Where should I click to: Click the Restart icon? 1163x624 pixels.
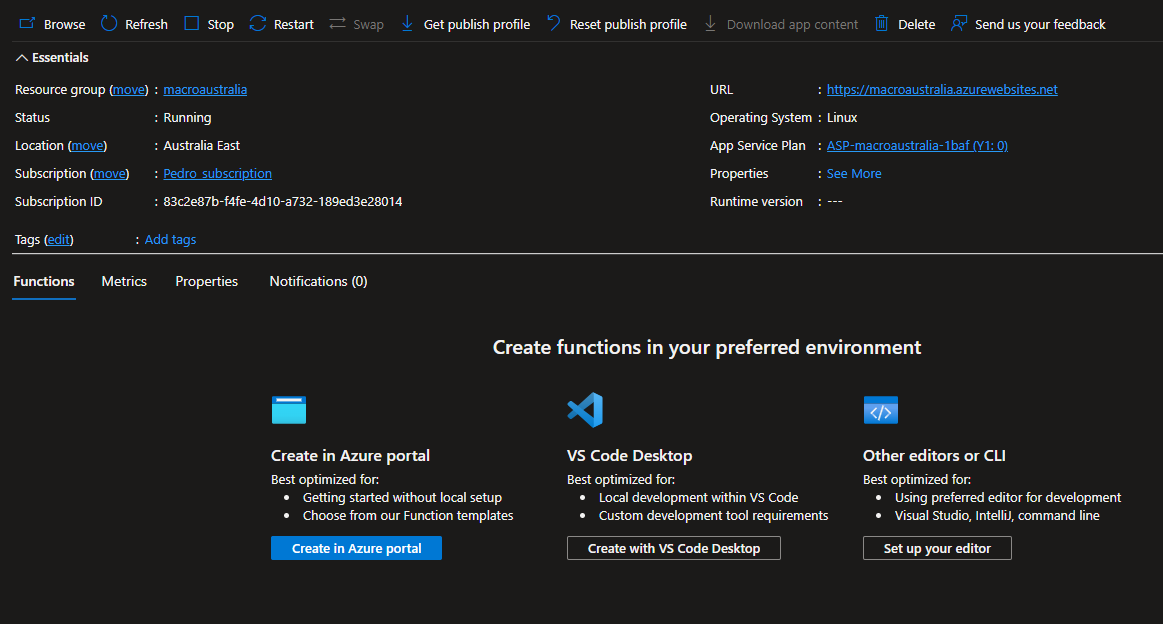click(x=257, y=24)
